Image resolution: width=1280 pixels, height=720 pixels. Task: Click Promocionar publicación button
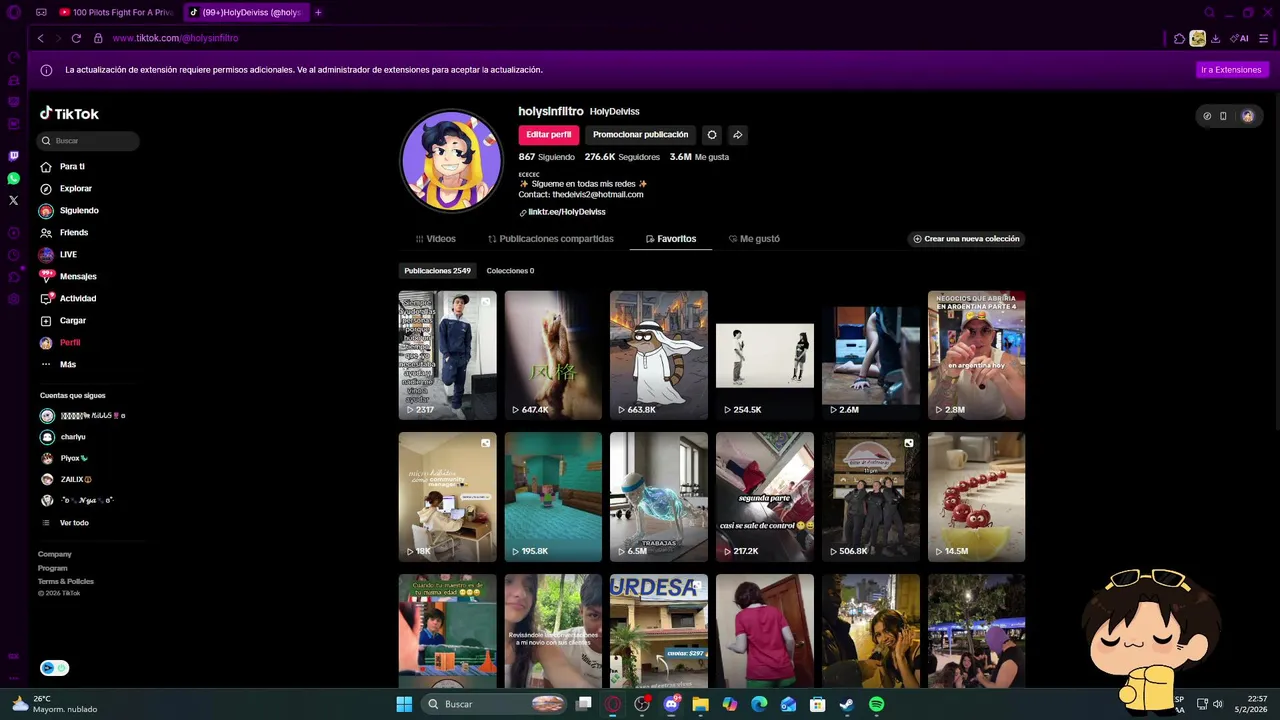tap(640, 135)
